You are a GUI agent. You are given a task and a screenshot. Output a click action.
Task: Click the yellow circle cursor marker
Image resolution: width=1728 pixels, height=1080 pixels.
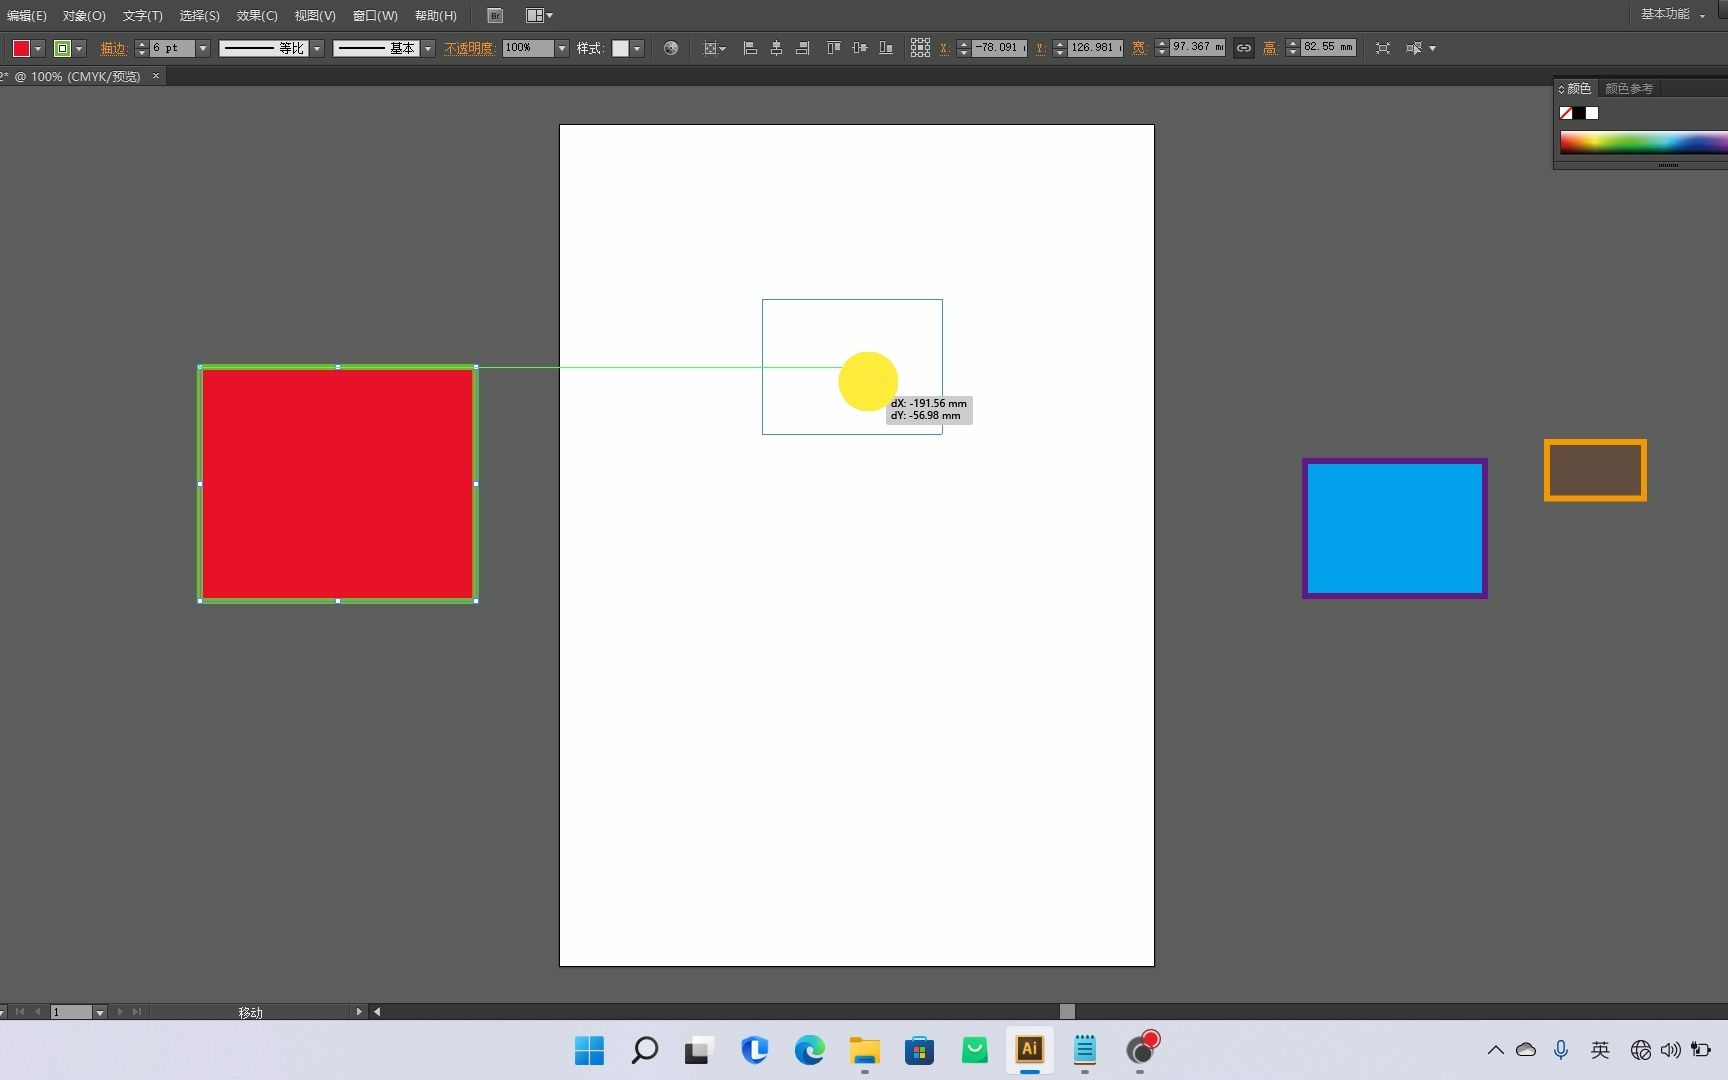click(868, 381)
